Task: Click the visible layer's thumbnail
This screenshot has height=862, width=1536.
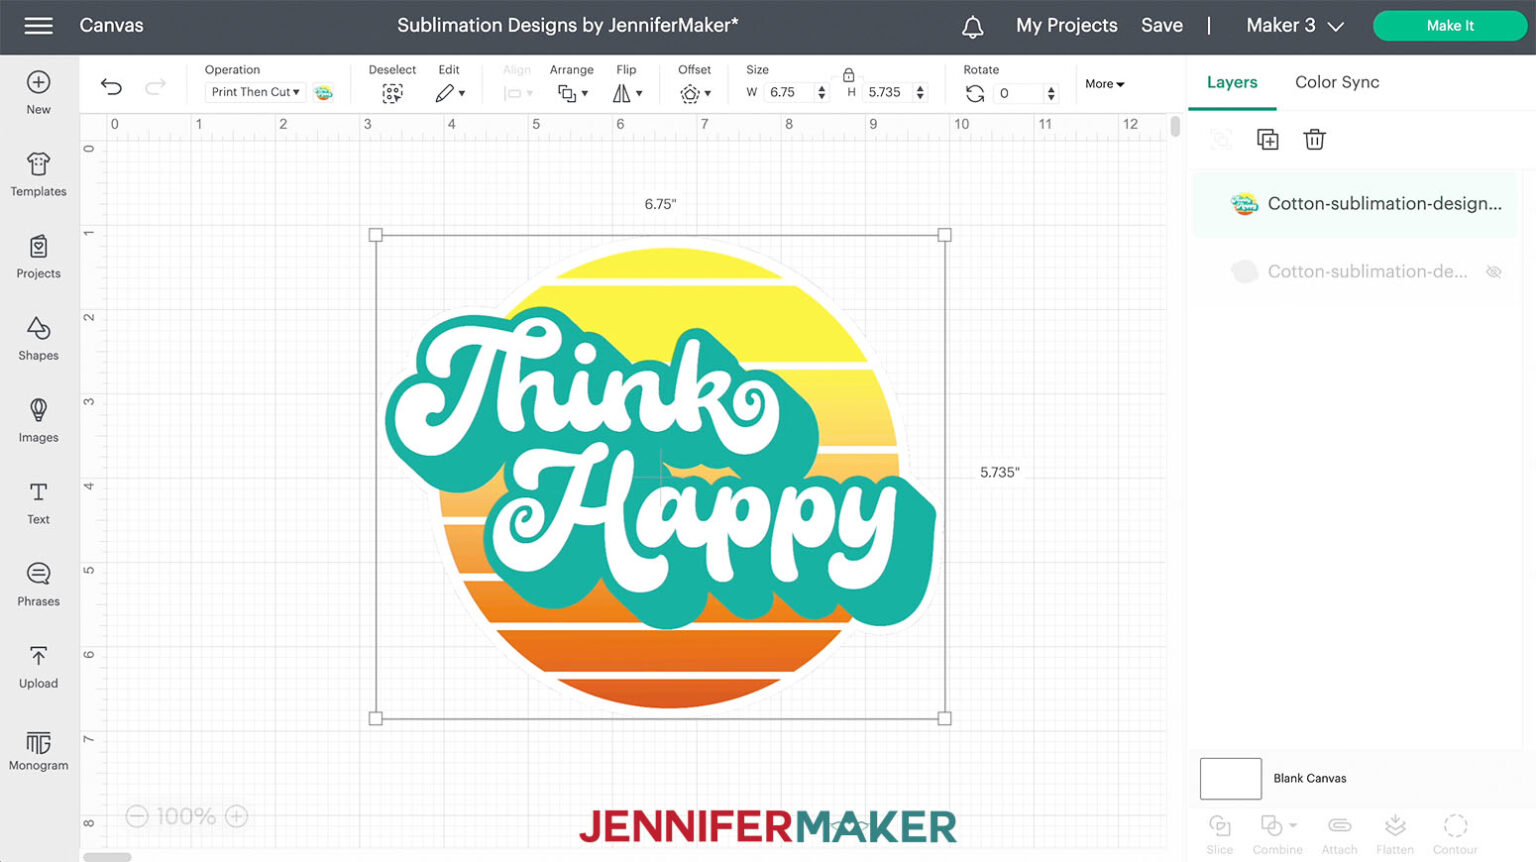Action: [1244, 204]
